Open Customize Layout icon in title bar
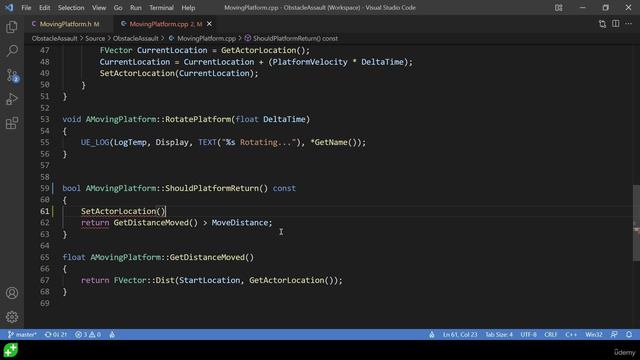The image size is (640, 360). 558,8
